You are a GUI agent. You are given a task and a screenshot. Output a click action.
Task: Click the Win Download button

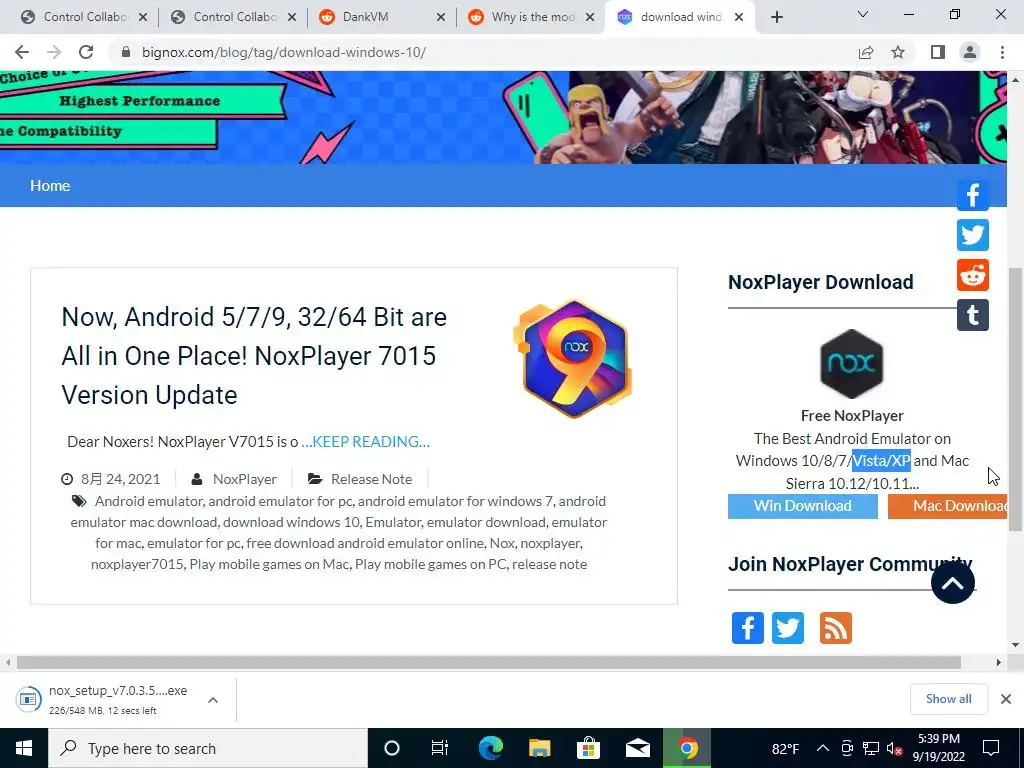point(803,506)
